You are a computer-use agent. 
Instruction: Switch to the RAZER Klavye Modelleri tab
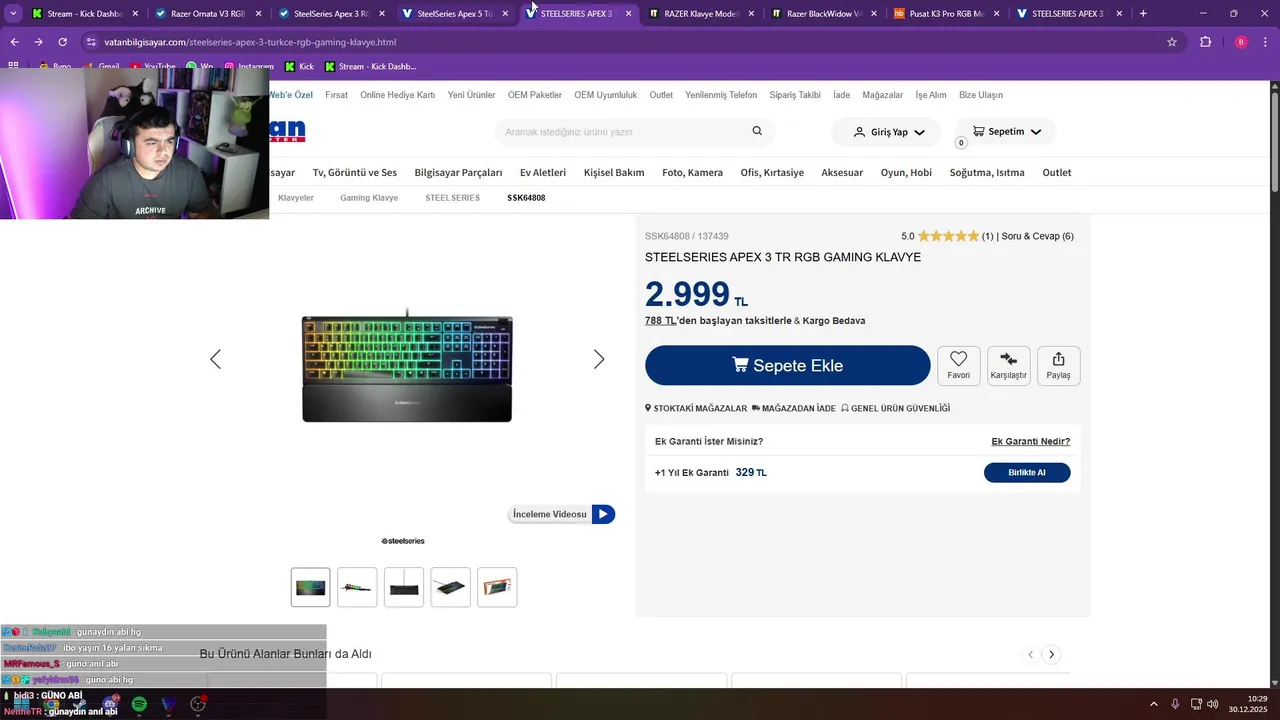coord(694,14)
